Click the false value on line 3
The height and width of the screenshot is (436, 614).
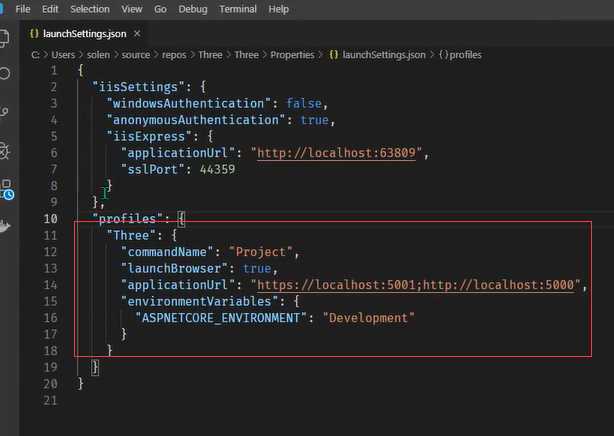click(x=304, y=103)
